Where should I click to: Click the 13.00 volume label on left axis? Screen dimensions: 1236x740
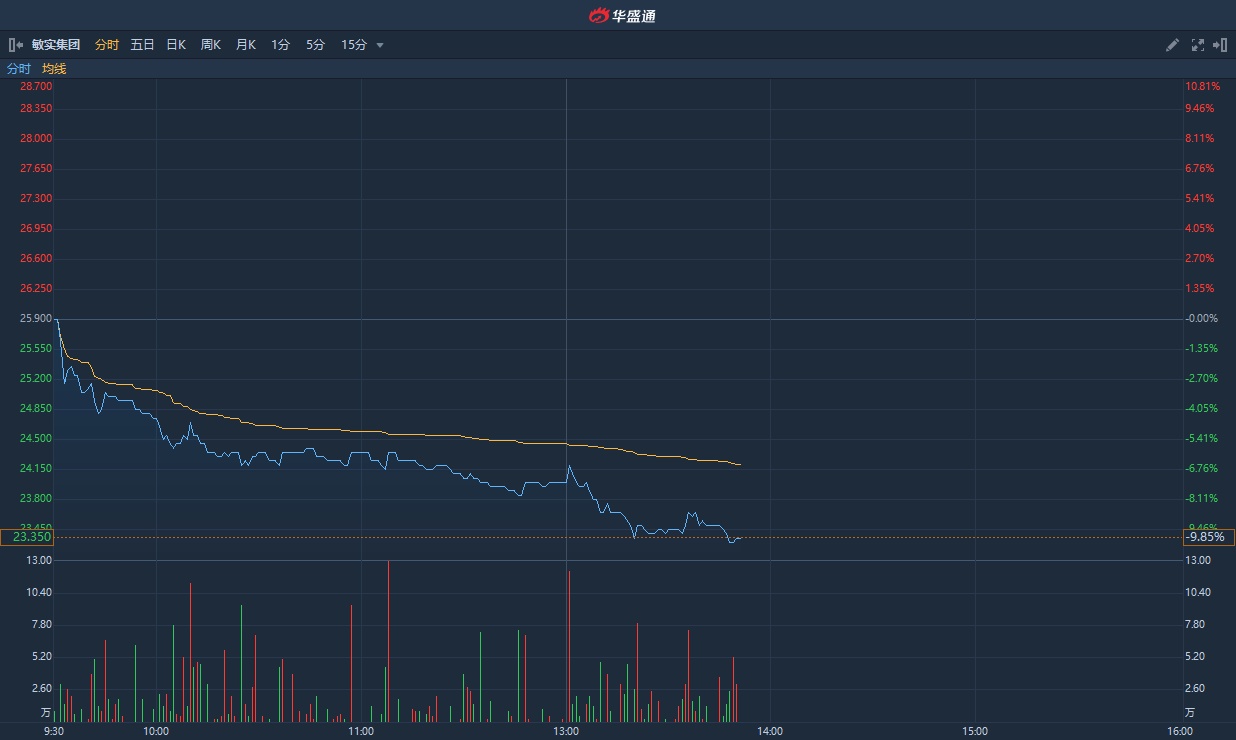click(39, 560)
